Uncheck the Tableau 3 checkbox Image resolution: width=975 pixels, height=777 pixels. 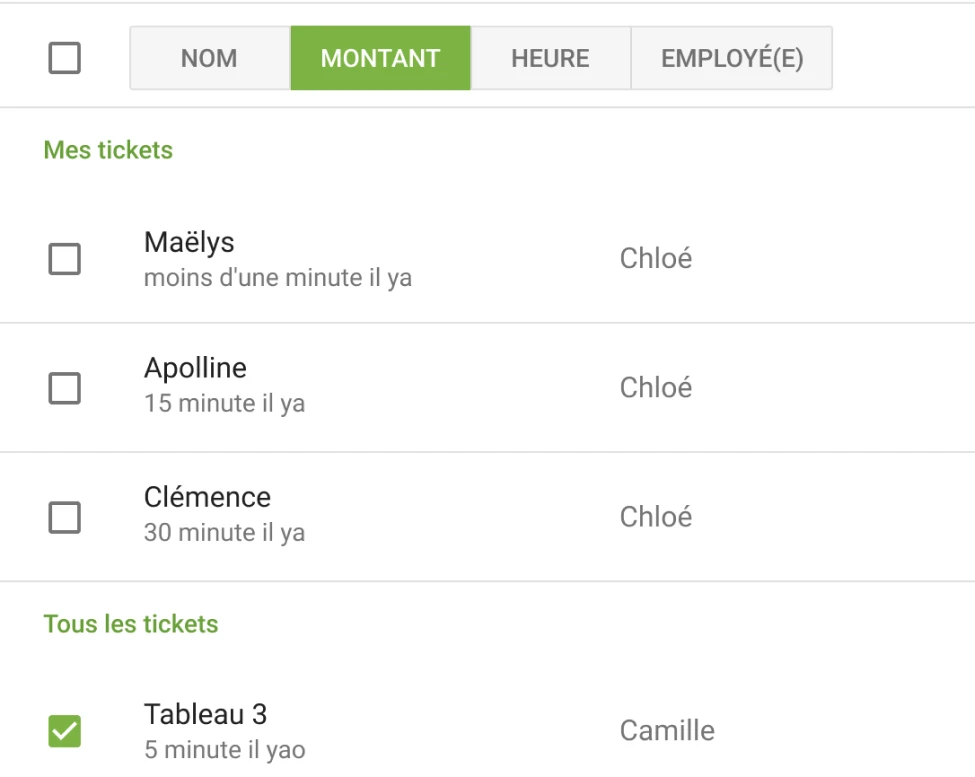tap(64, 731)
